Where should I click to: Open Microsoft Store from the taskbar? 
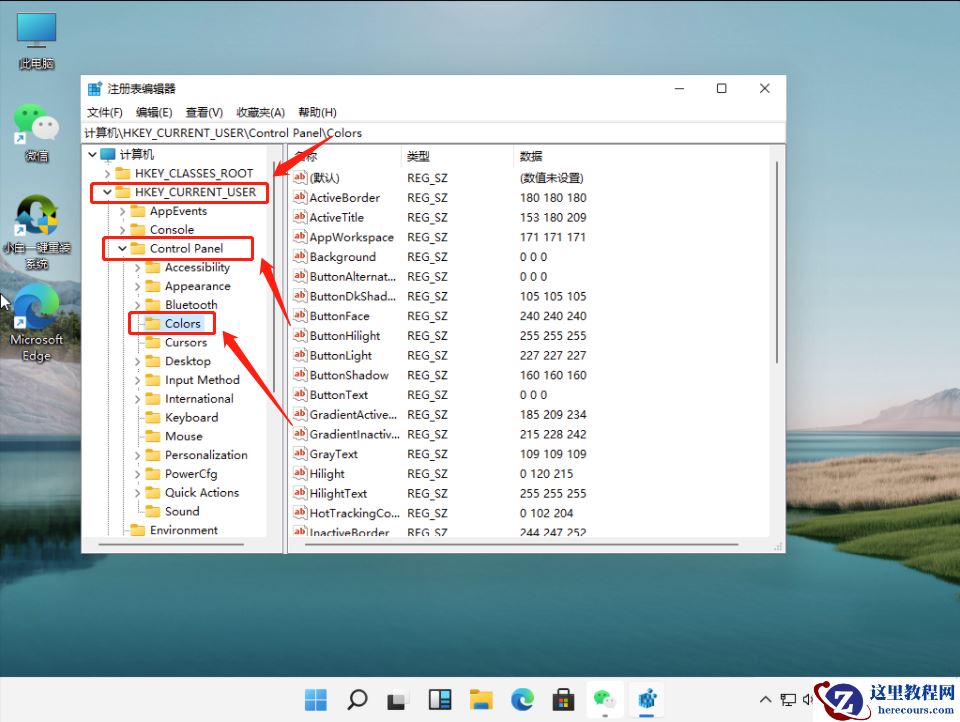(x=563, y=700)
